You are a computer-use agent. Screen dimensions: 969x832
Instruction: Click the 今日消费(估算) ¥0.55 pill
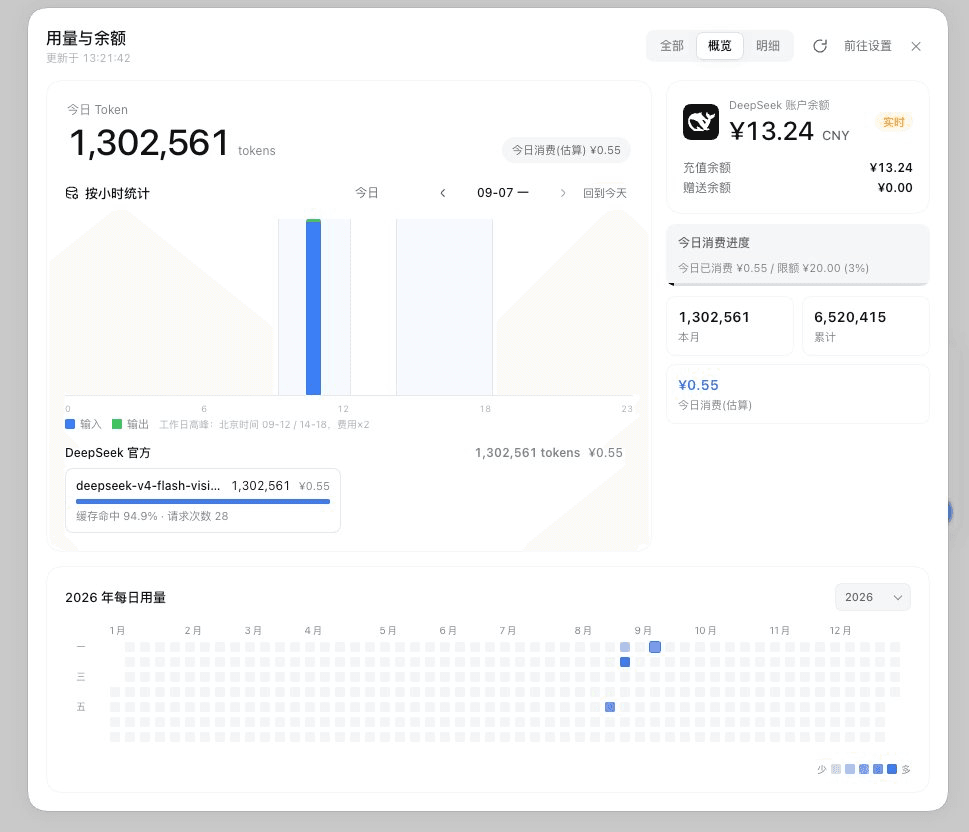click(x=566, y=150)
